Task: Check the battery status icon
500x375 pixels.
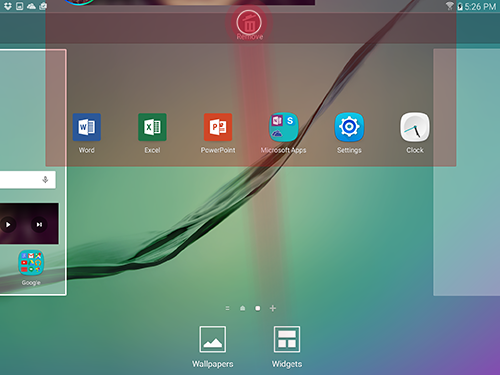Action: [x=460, y=6]
